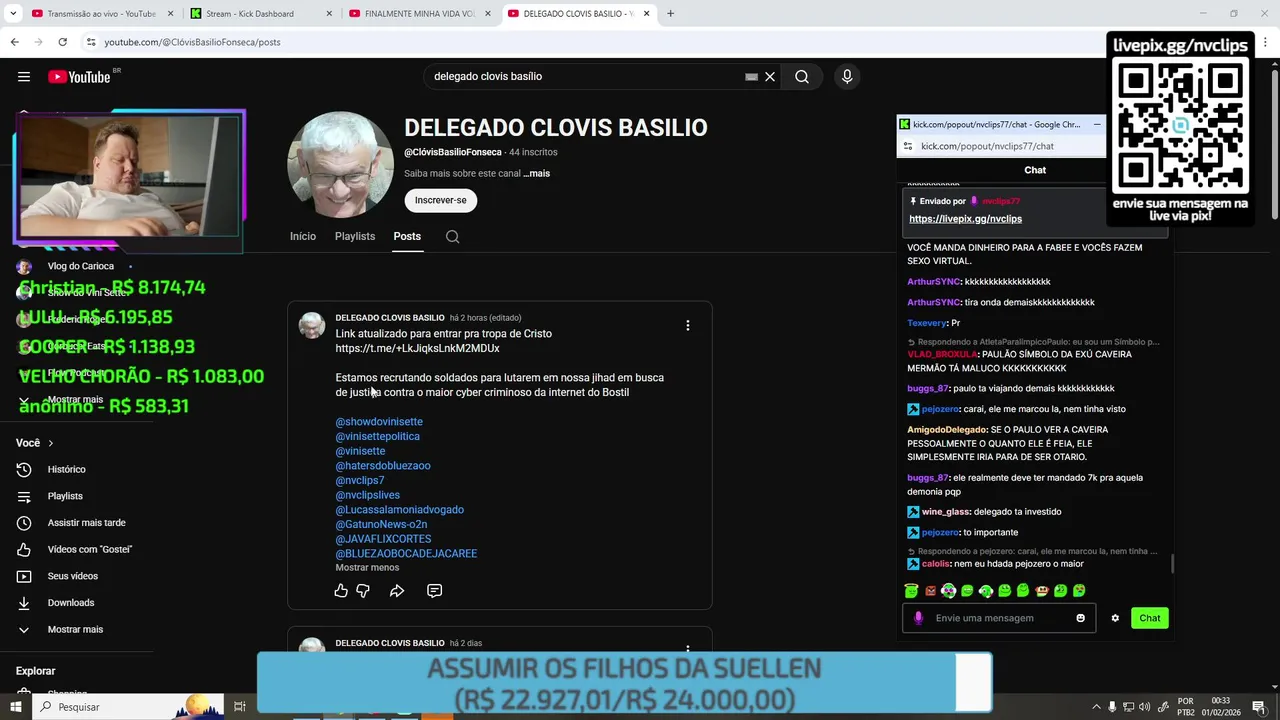Open @nvclips7 mention link
Screen dimensions: 1280x720
pyautogui.click(x=360, y=481)
